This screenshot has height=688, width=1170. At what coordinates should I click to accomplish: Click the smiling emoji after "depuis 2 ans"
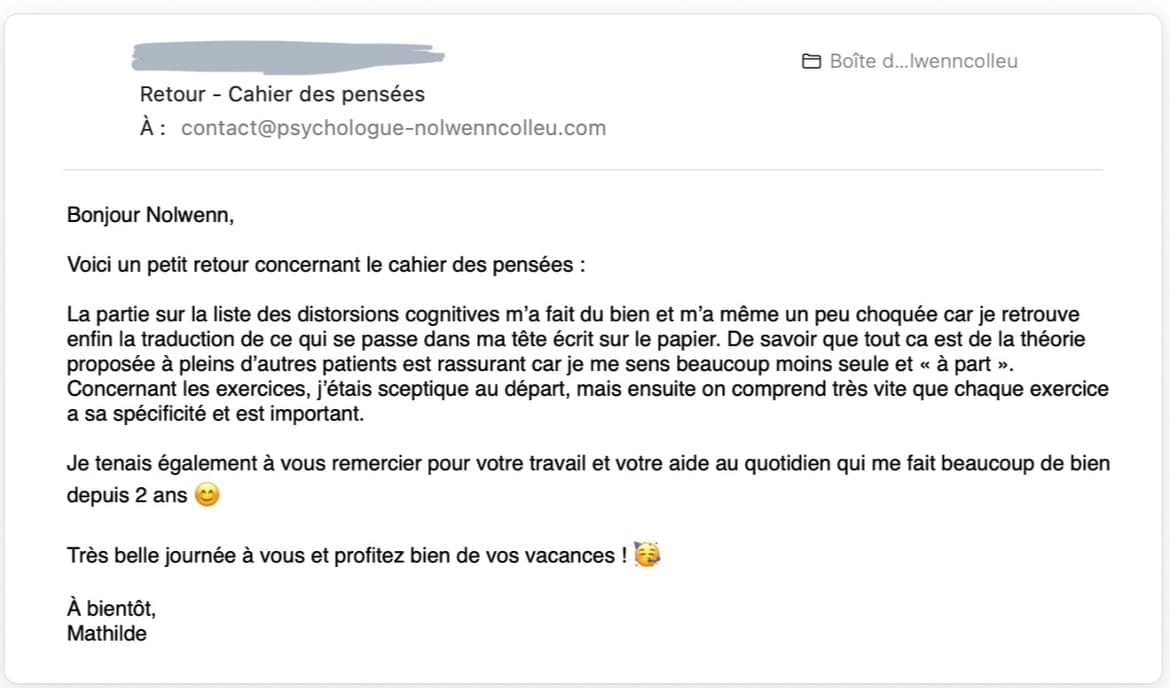pyautogui.click(x=207, y=495)
